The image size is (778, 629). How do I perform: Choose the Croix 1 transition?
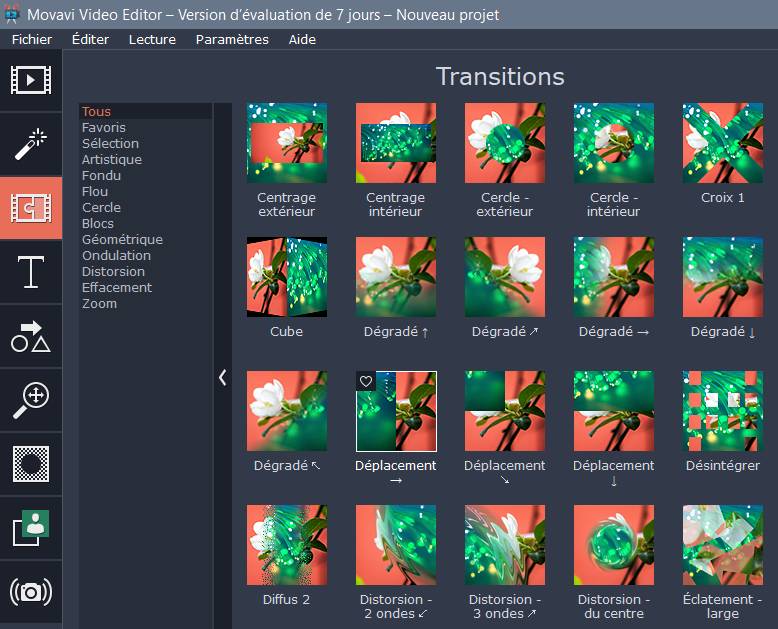click(x=723, y=143)
